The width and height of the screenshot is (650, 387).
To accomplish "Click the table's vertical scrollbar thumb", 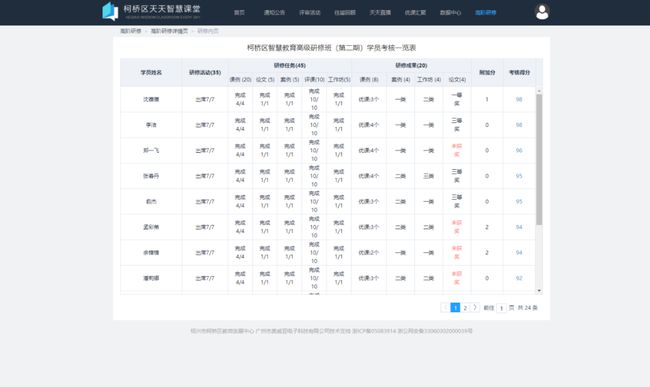I will pyautogui.click(x=539, y=160).
